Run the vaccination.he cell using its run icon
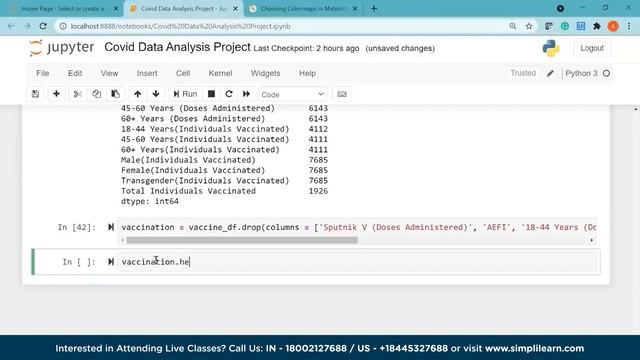Screen dimensions: 640x360 coord(111,262)
